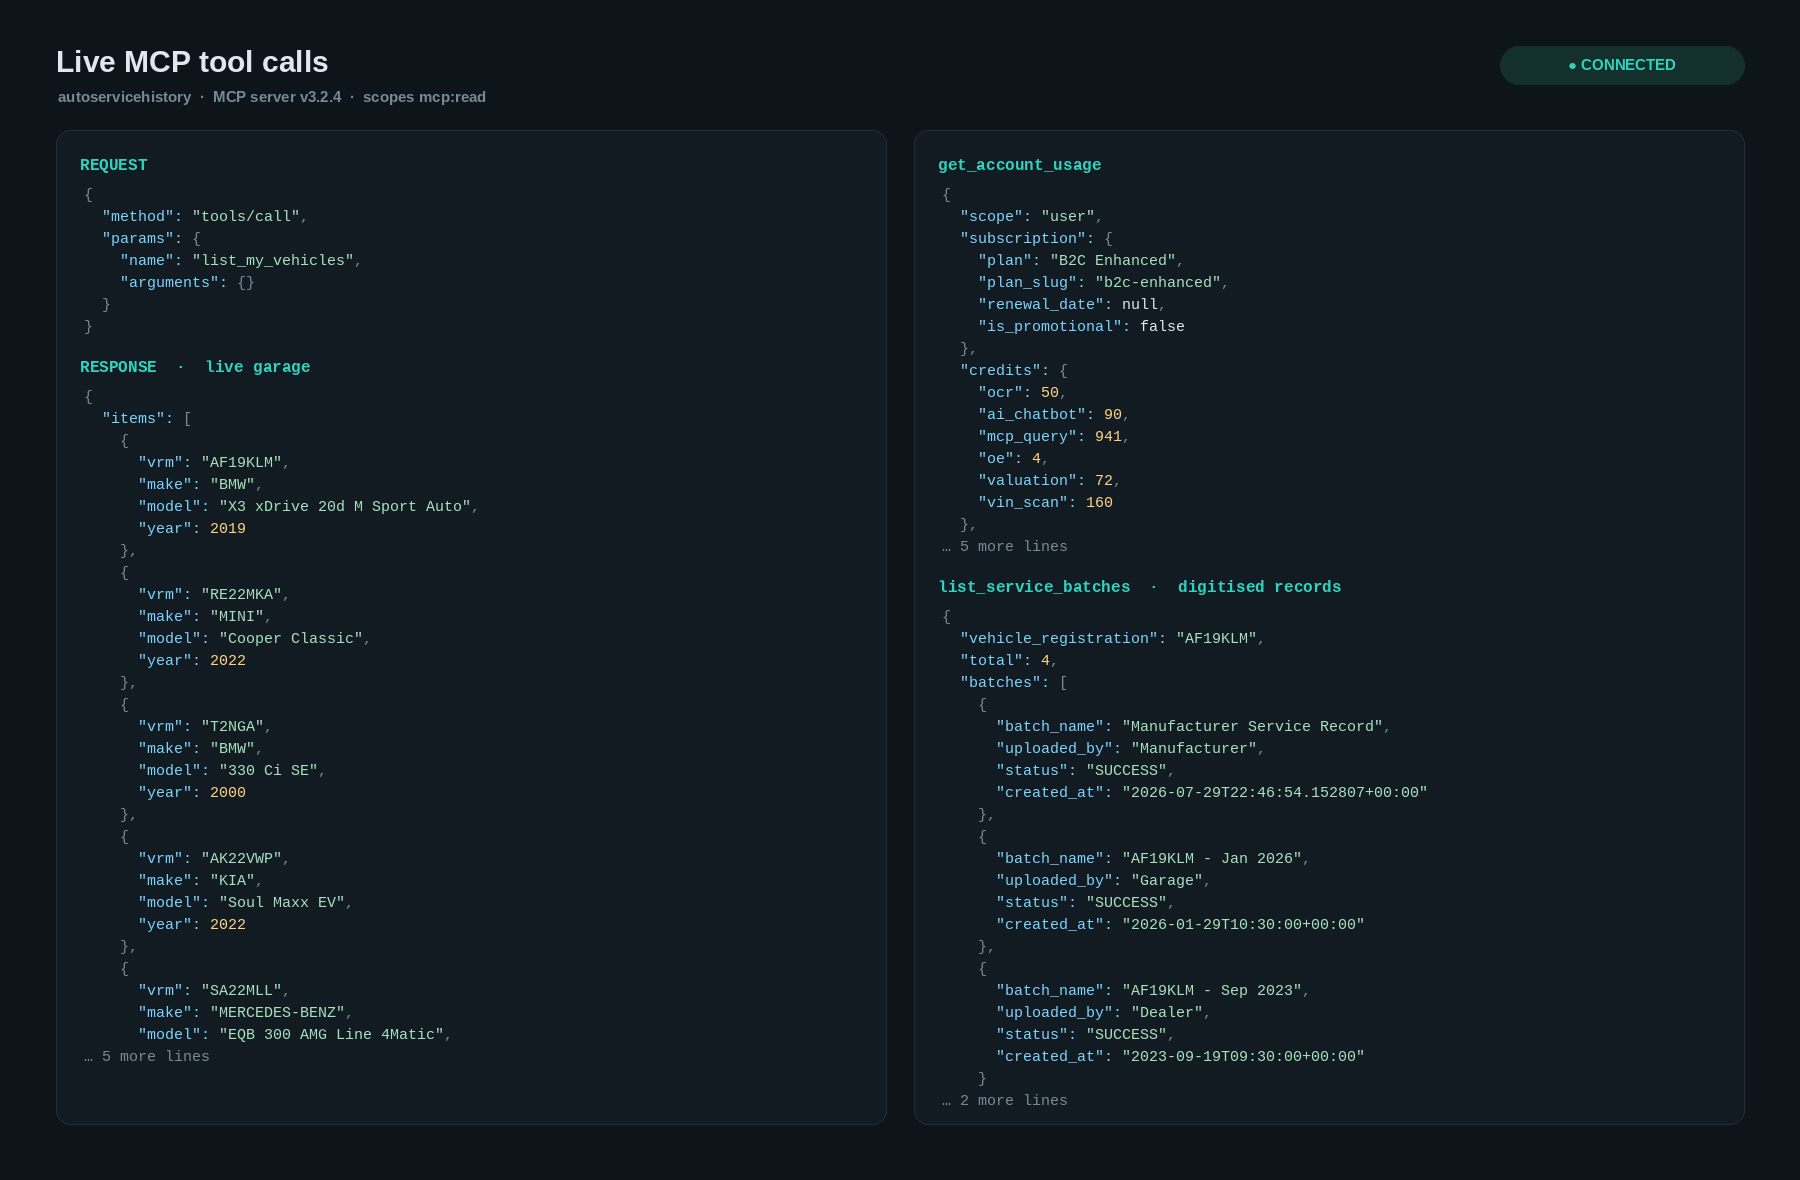Click the live garage label
The width and height of the screenshot is (1800, 1180).
pos(258,367)
